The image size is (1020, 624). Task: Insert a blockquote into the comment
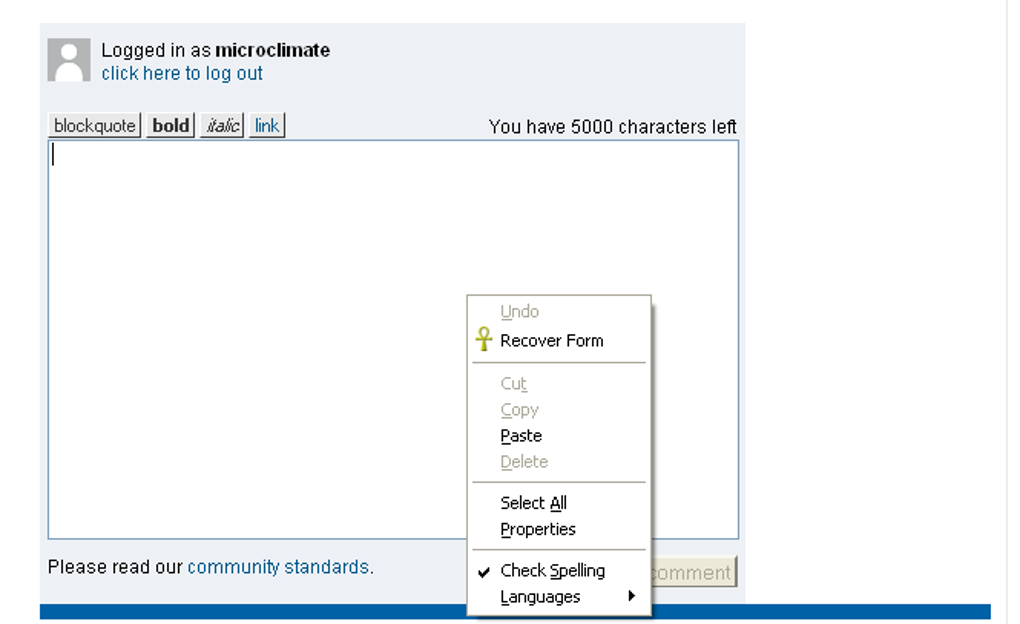(x=94, y=125)
